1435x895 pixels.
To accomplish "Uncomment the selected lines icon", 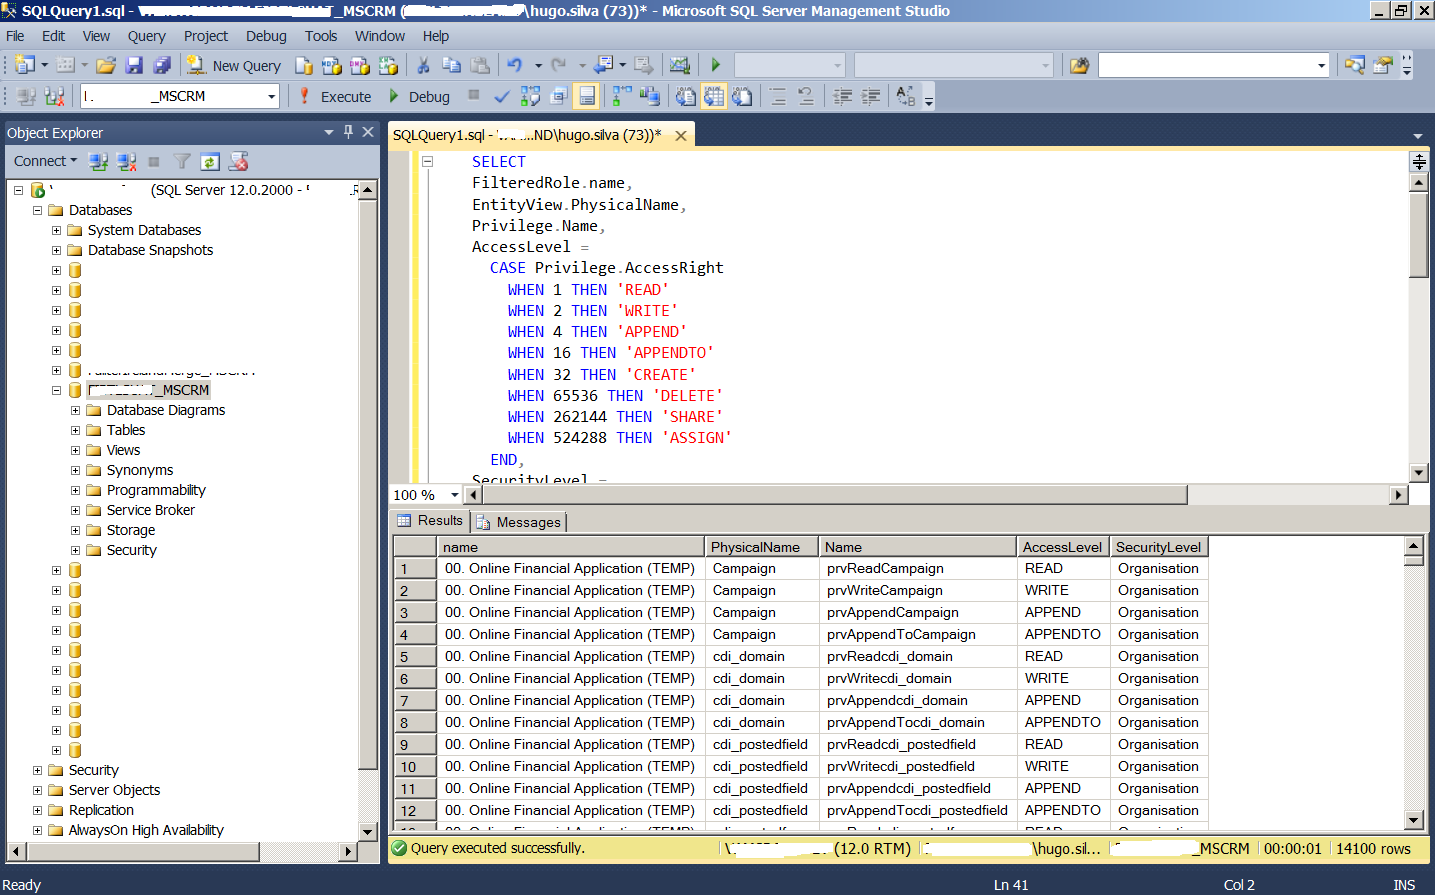I will coord(806,96).
